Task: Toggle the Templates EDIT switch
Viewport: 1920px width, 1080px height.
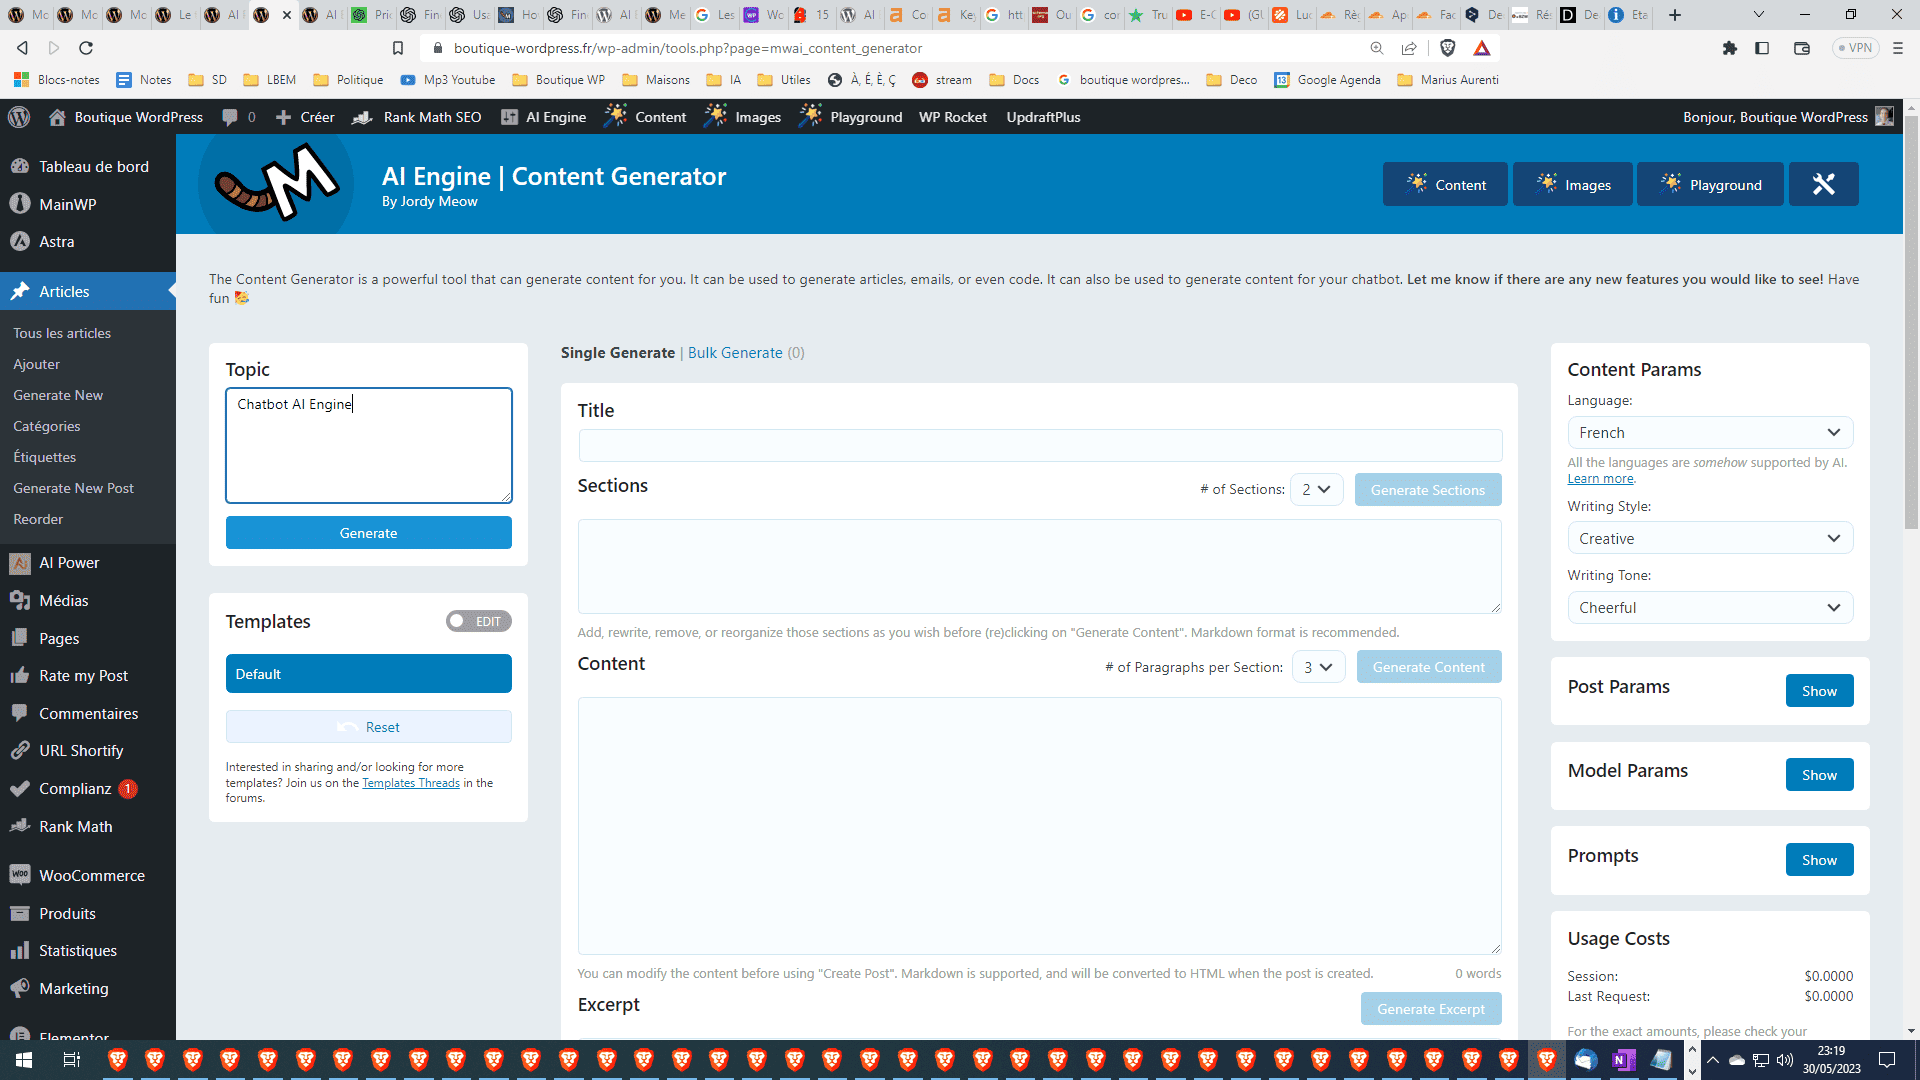Action: [x=478, y=621]
